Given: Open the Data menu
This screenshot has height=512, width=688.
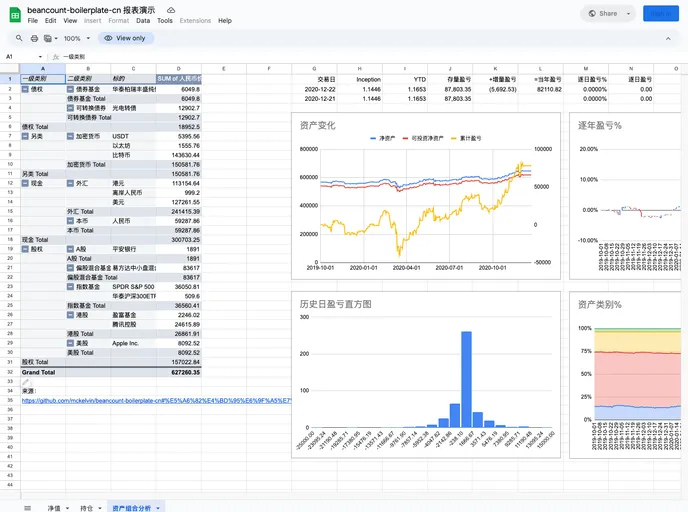Looking at the screenshot, I should (x=143, y=21).
